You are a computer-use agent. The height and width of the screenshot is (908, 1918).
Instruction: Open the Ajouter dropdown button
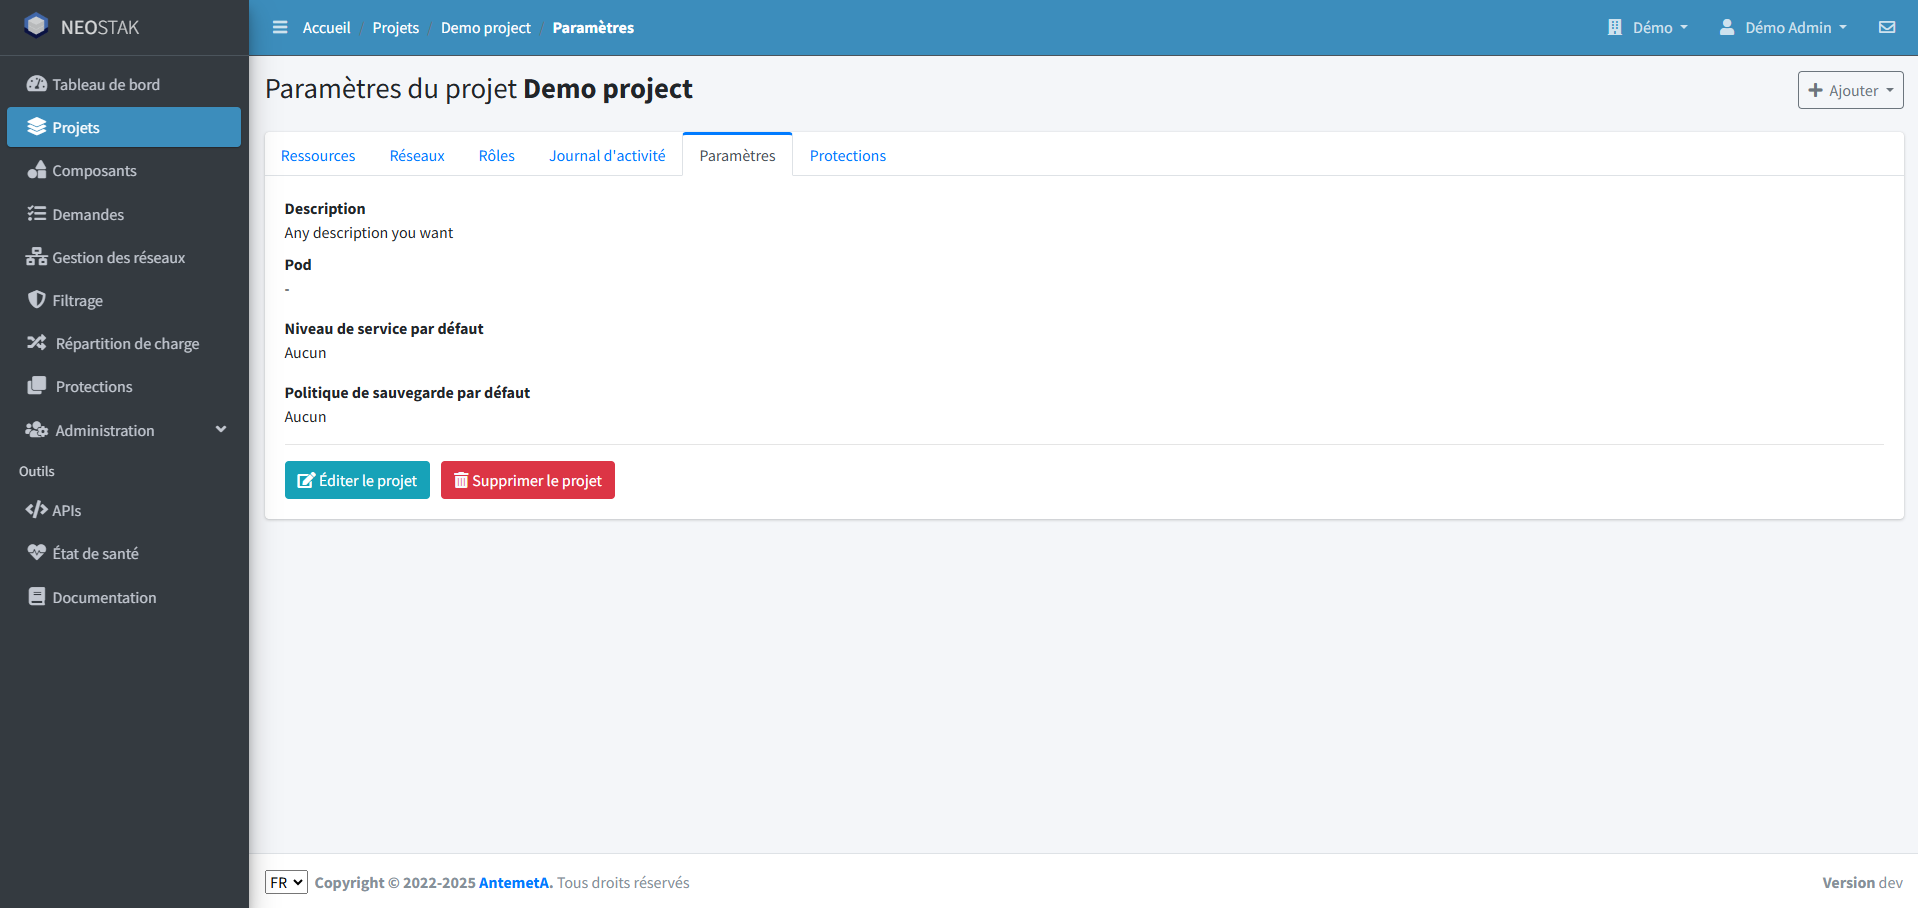(1850, 90)
